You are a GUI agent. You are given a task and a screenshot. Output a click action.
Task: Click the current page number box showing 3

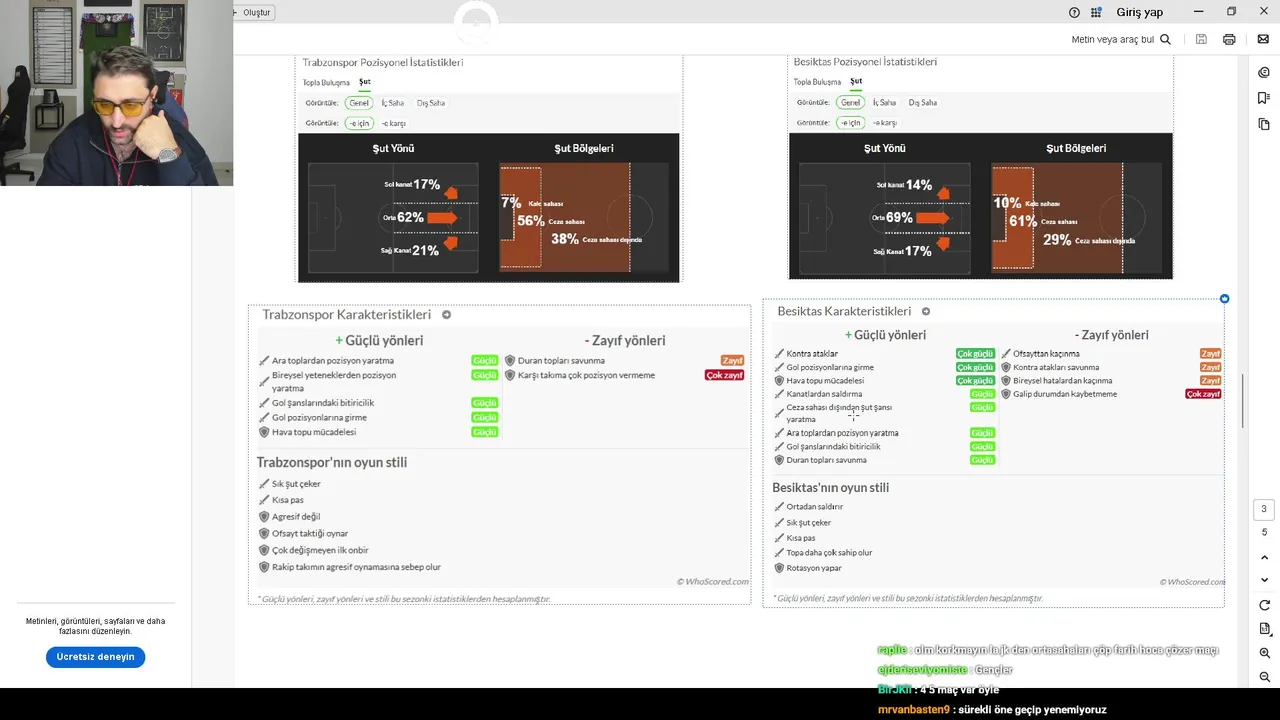point(1264,509)
